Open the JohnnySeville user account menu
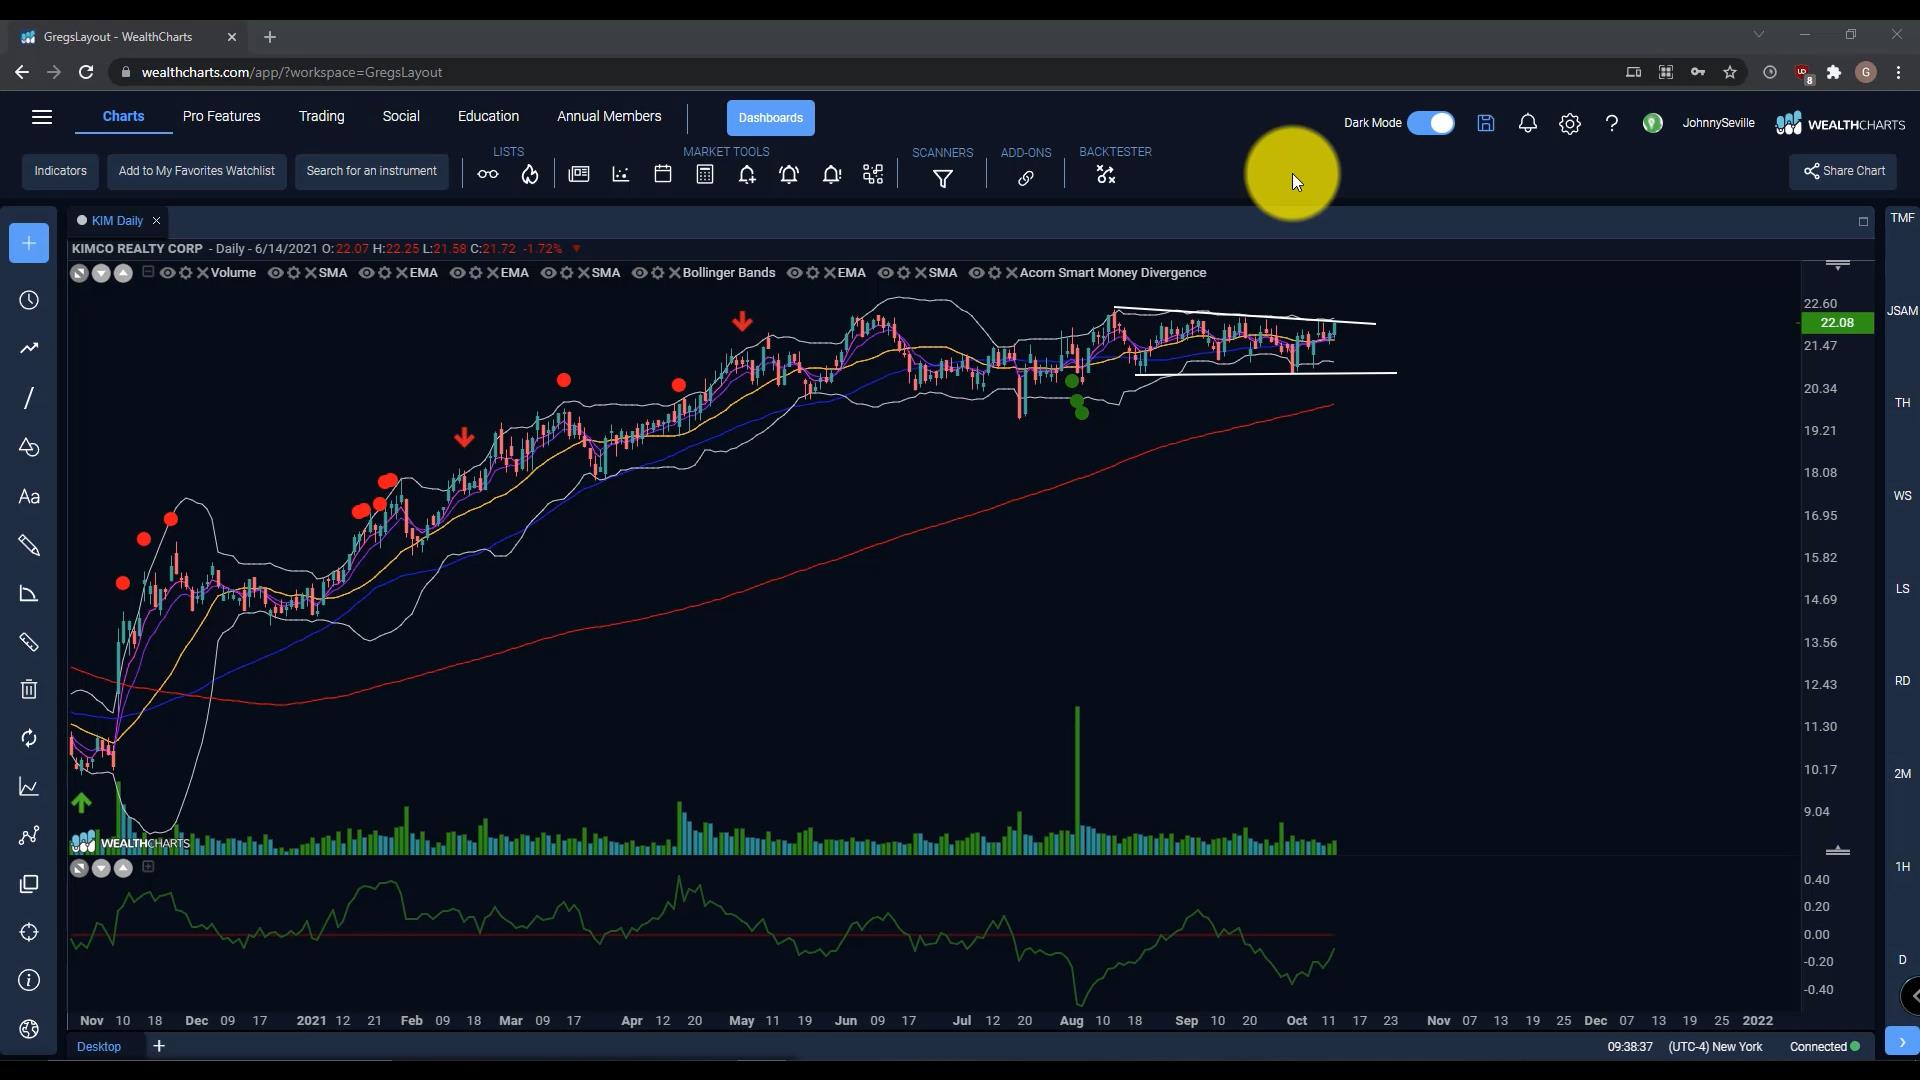1920x1080 pixels. click(1718, 123)
